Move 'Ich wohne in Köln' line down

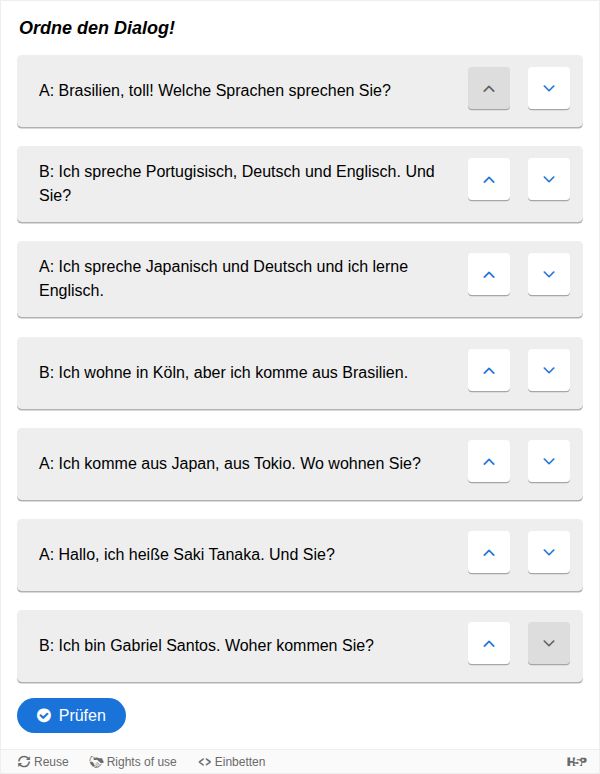[548, 371]
